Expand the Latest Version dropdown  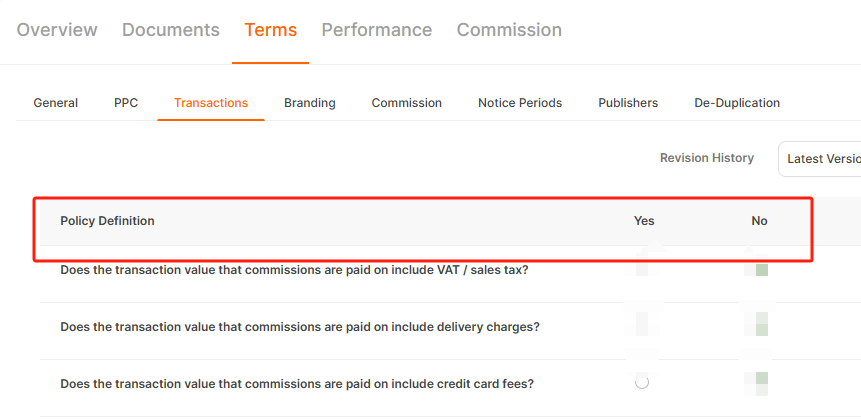point(820,159)
